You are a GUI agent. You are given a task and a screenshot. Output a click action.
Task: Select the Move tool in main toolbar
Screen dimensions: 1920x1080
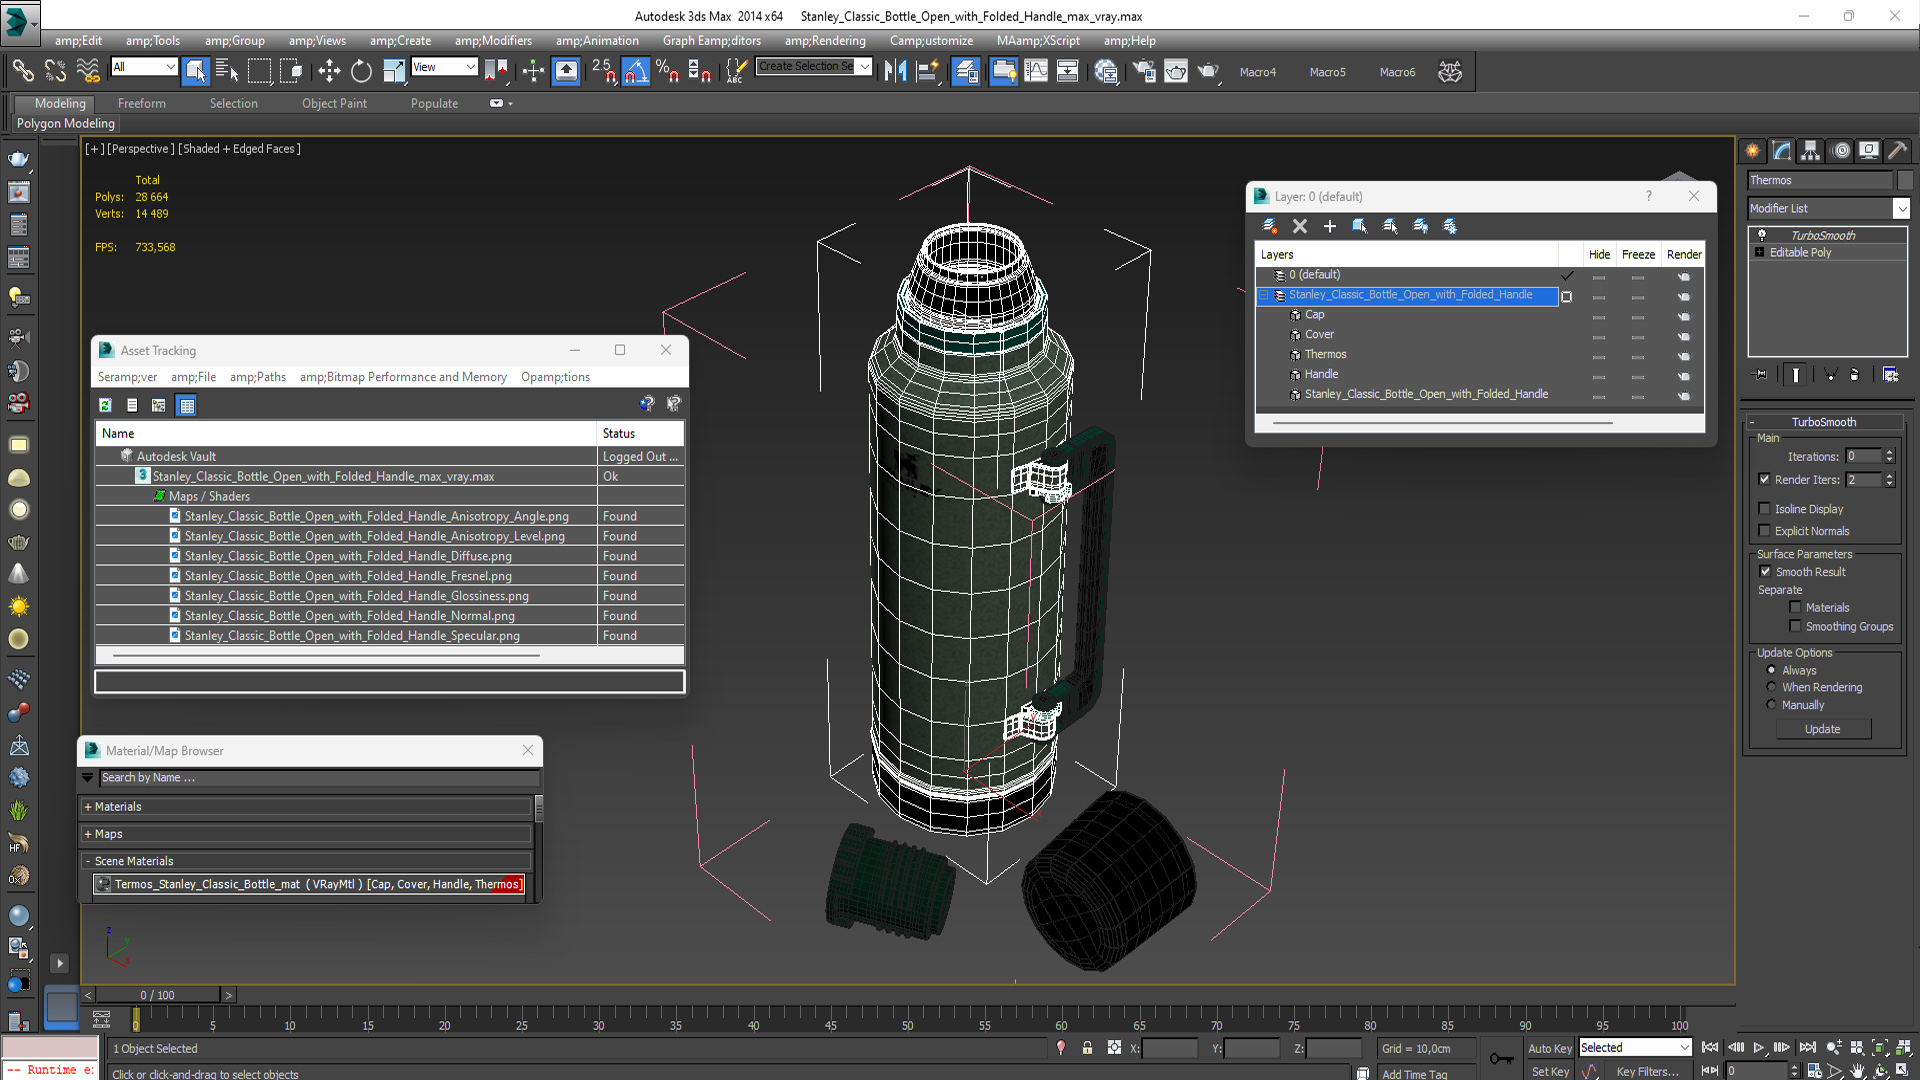pyautogui.click(x=328, y=71)
